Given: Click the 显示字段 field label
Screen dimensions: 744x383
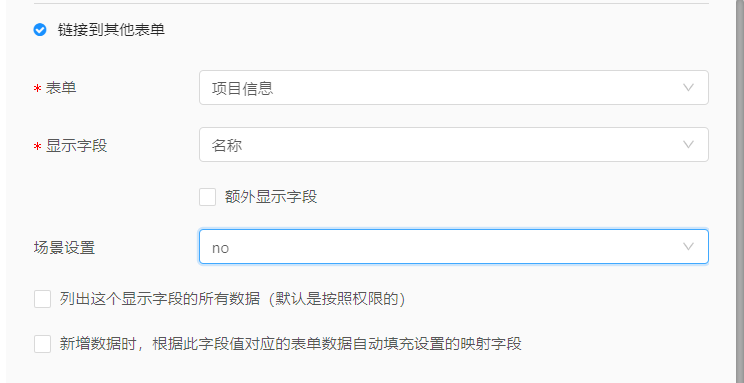Looking at the screenshot, I should pos(76,146).
